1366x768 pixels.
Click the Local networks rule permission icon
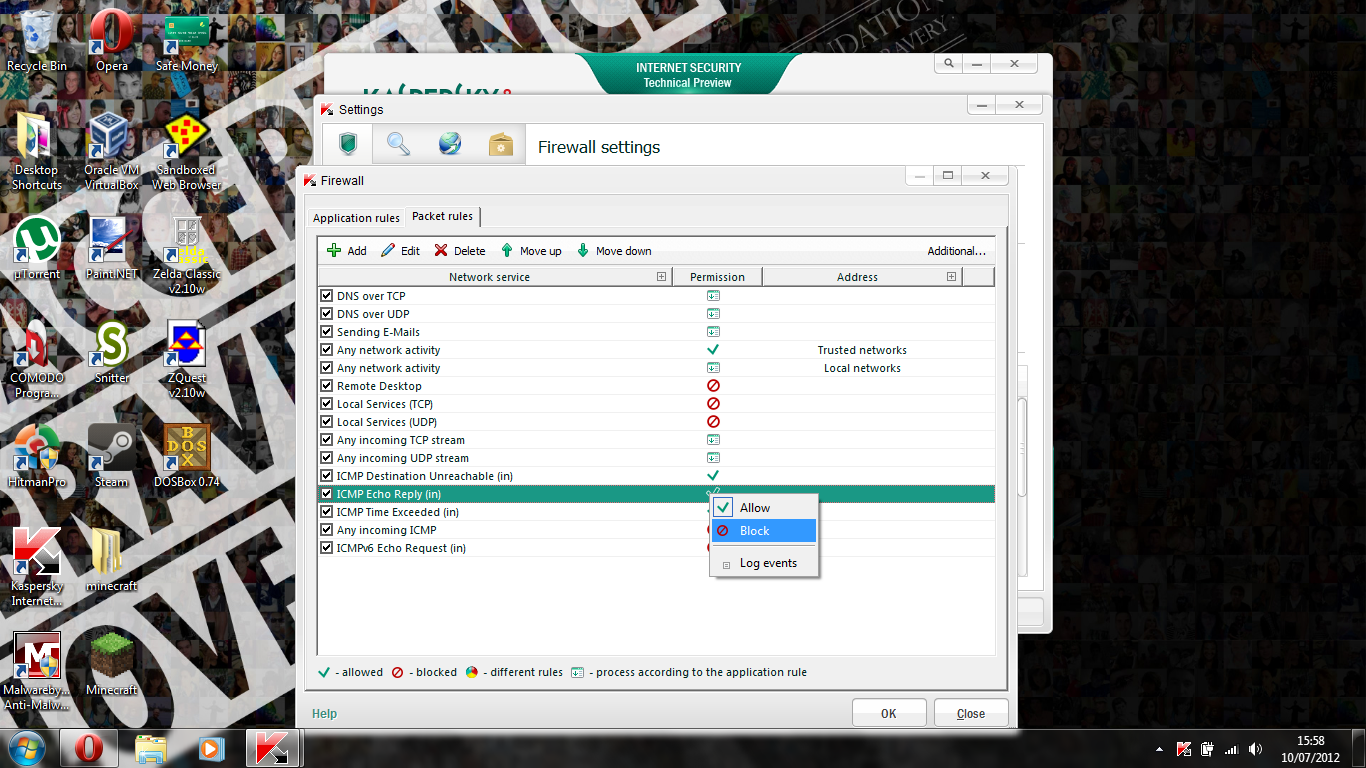(713, 368)
